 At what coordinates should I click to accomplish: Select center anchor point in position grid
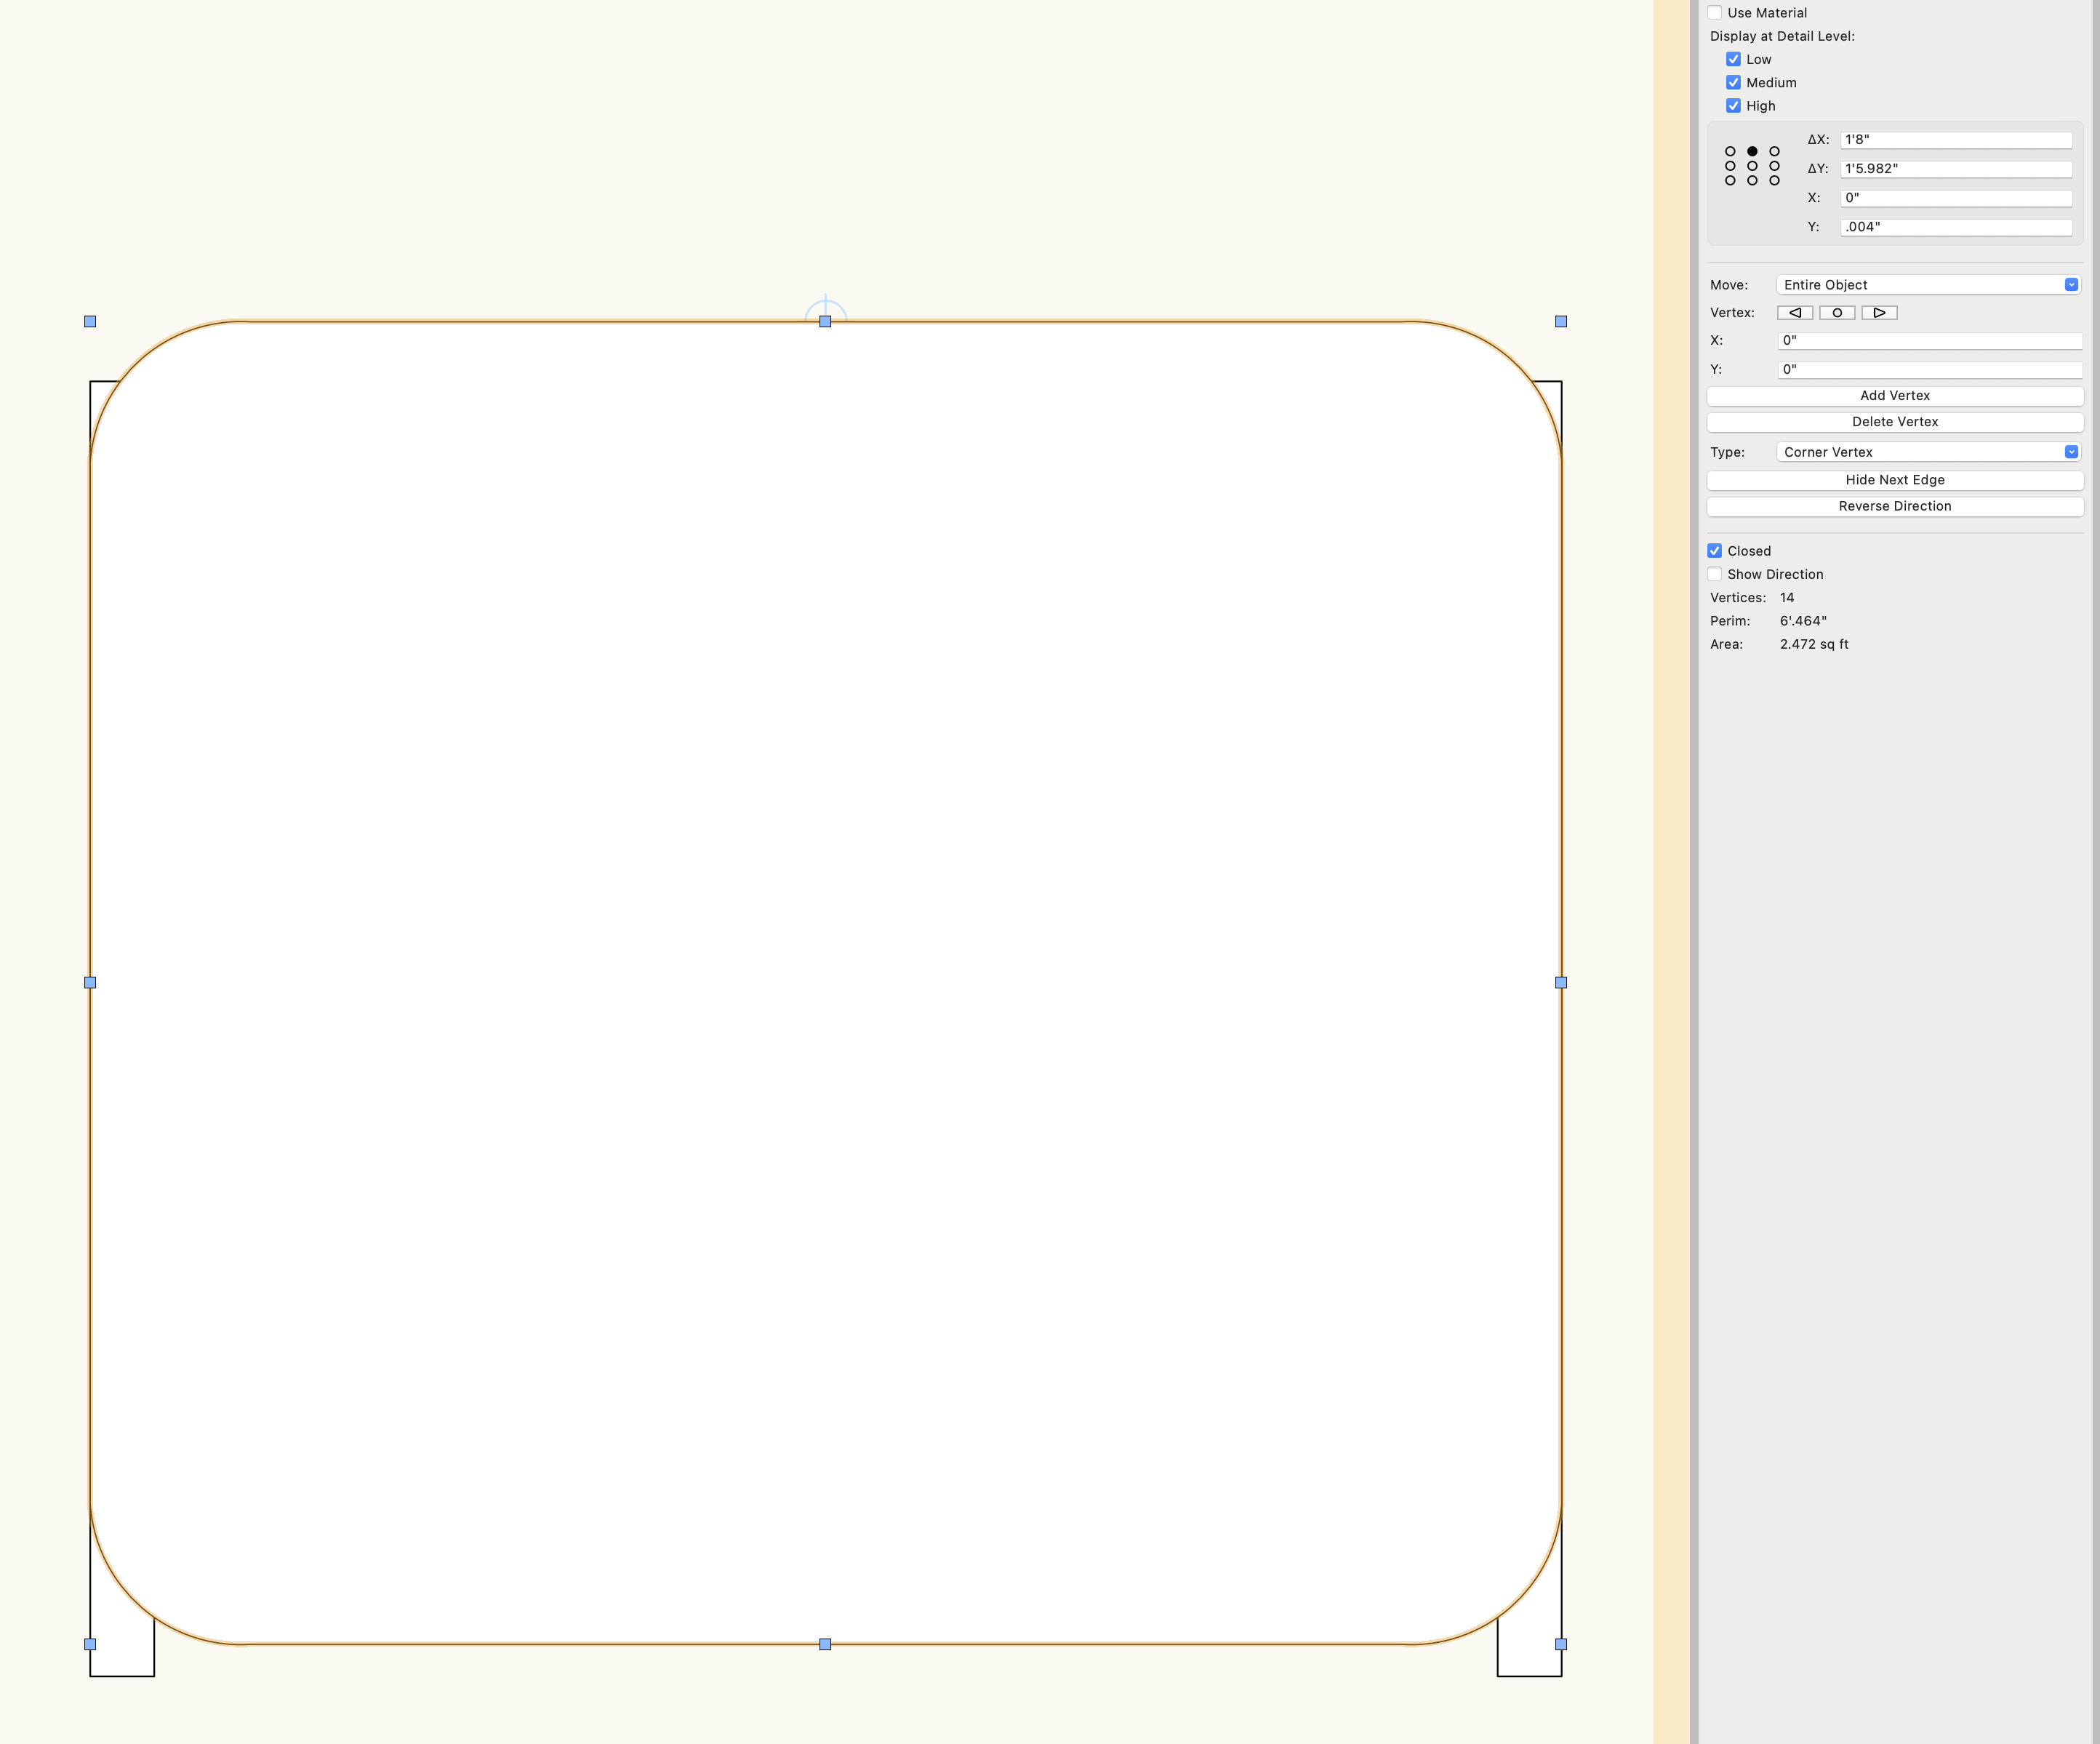pos(1752,166)
